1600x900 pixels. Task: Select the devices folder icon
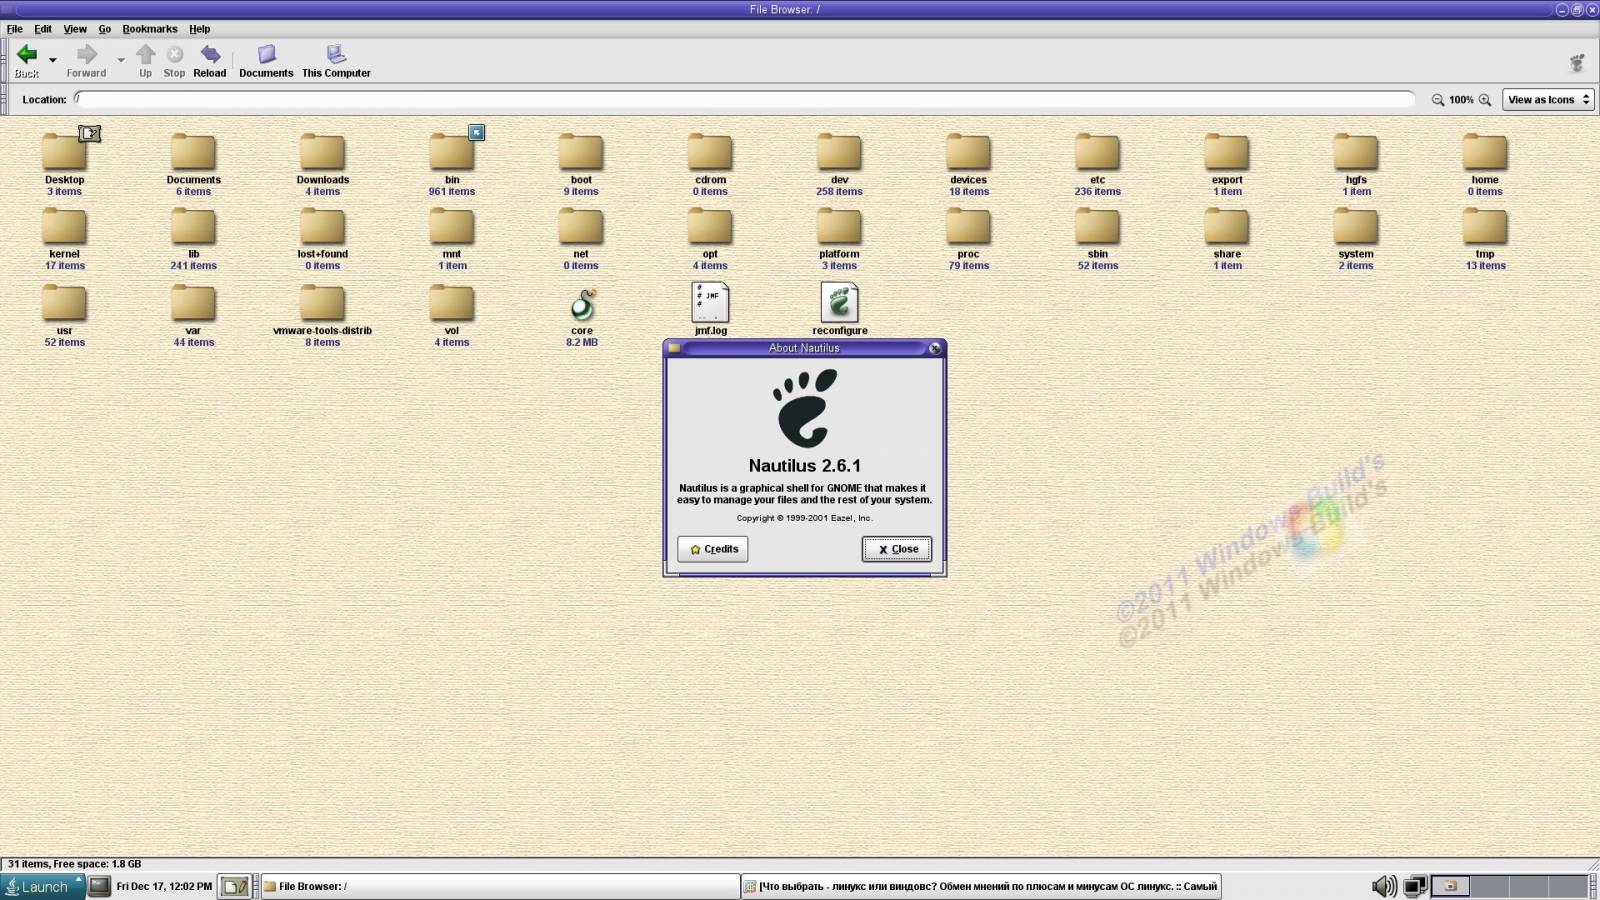tap(968, 152)
